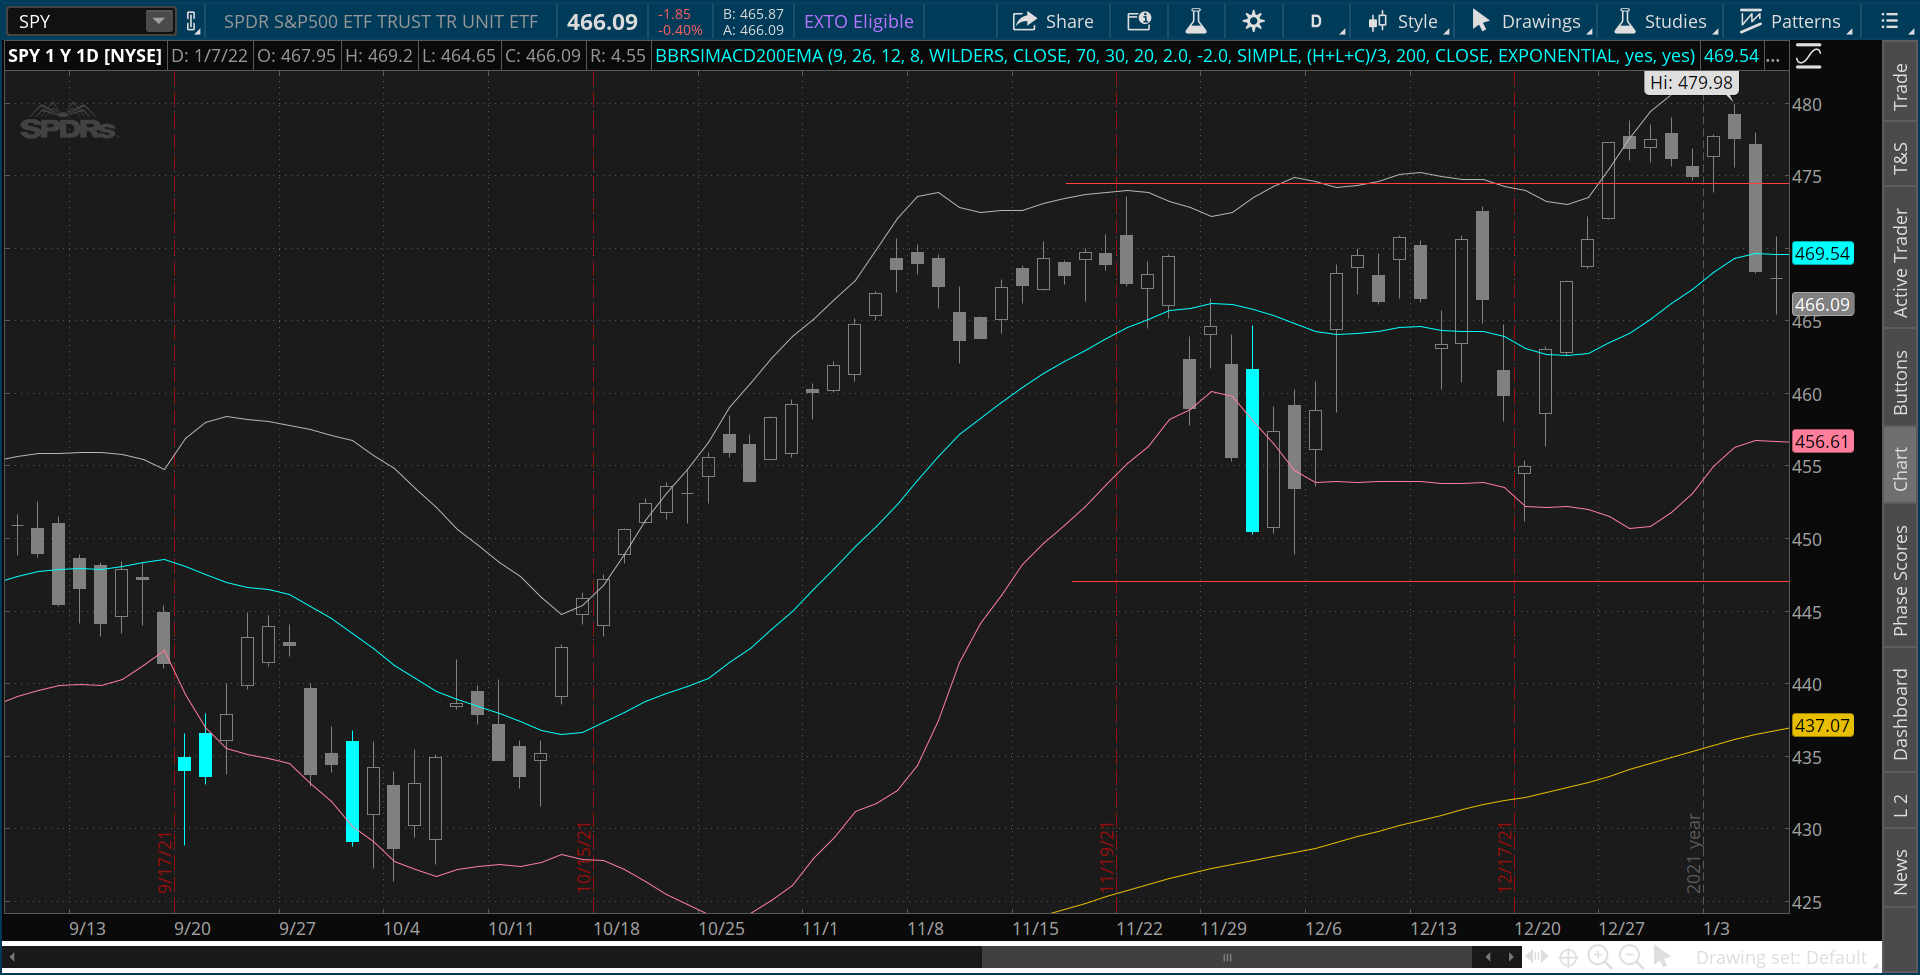Click the 469.54 cyan price bubble
The width and height of the screenshot is (1920, 975).
(x=1822, y=253)
